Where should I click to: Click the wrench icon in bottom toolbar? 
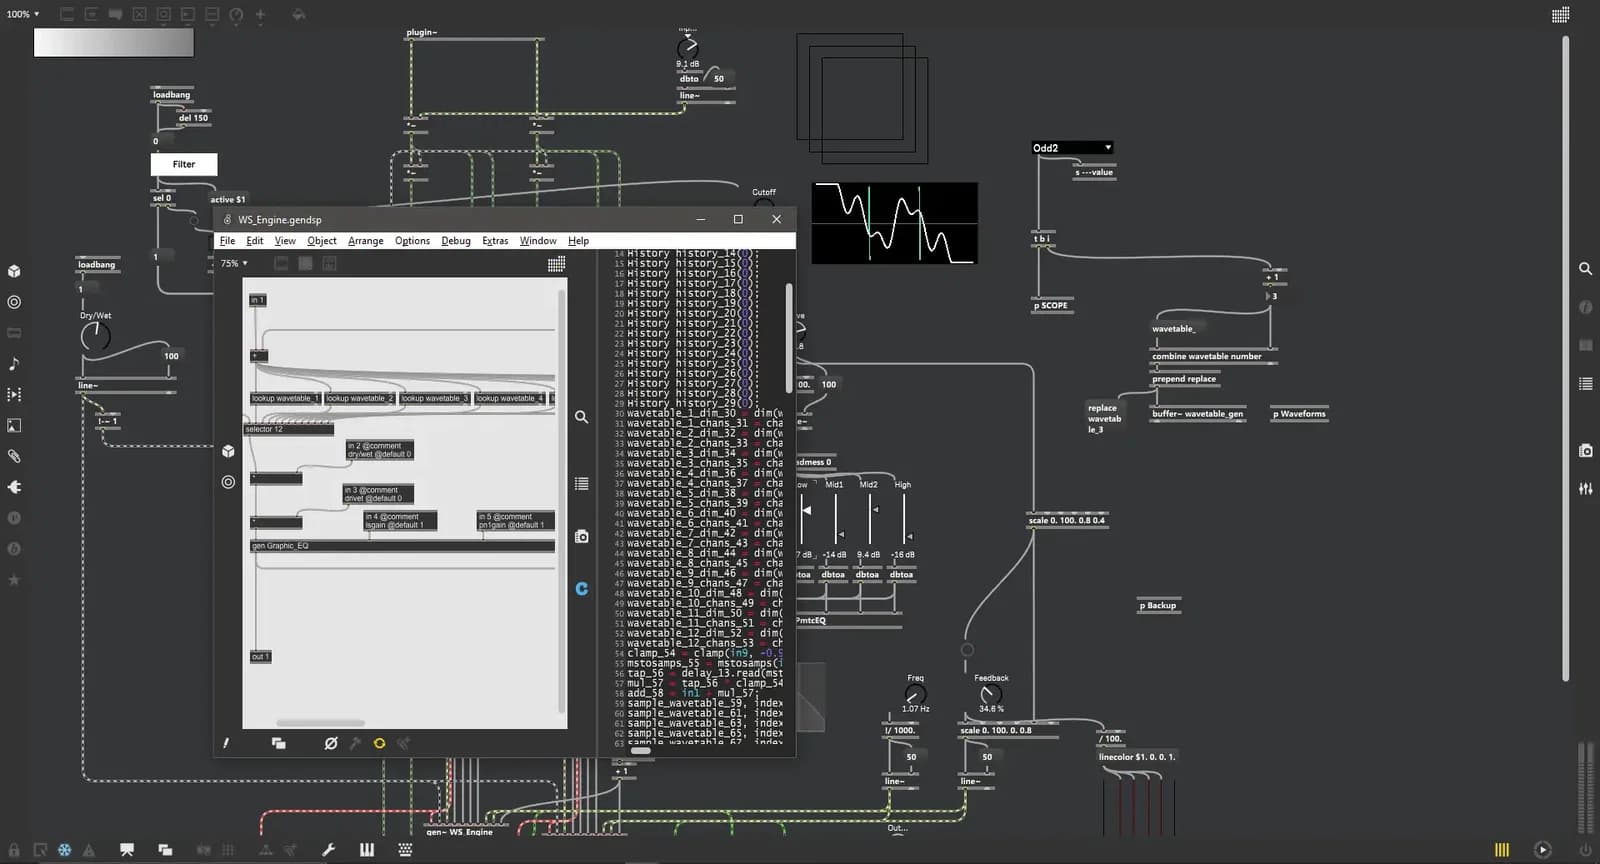coord(328,850)
